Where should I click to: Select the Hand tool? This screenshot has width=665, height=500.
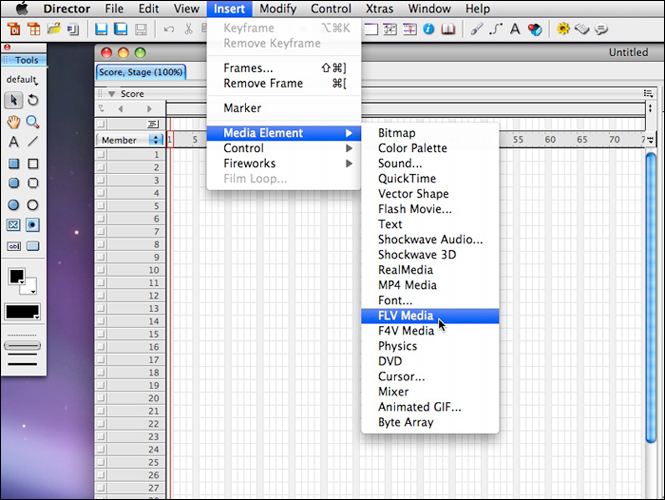coord(14,122)
